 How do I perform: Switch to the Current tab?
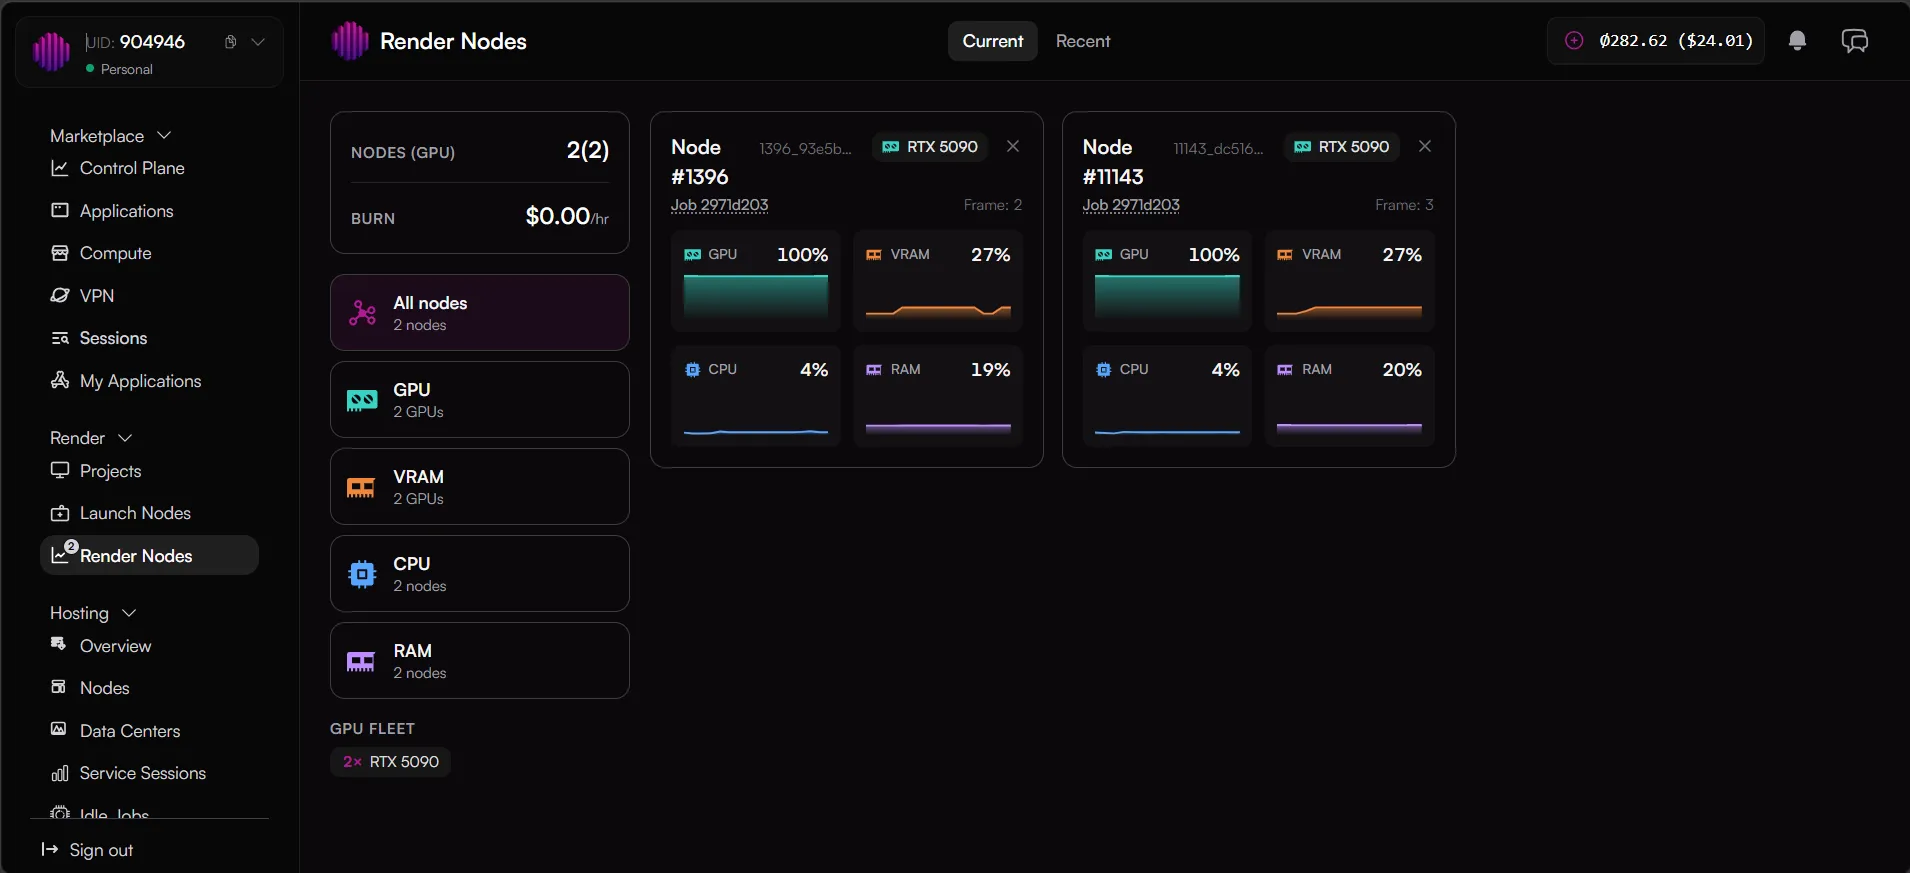993,41
